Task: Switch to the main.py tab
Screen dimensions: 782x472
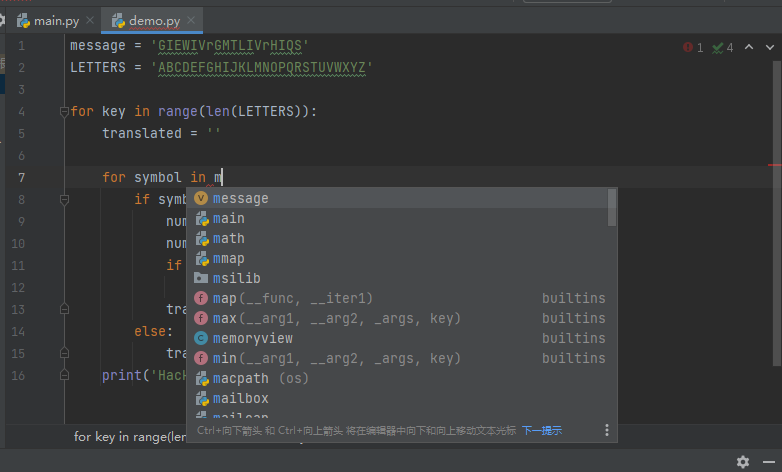Action: tap(49, 21)
